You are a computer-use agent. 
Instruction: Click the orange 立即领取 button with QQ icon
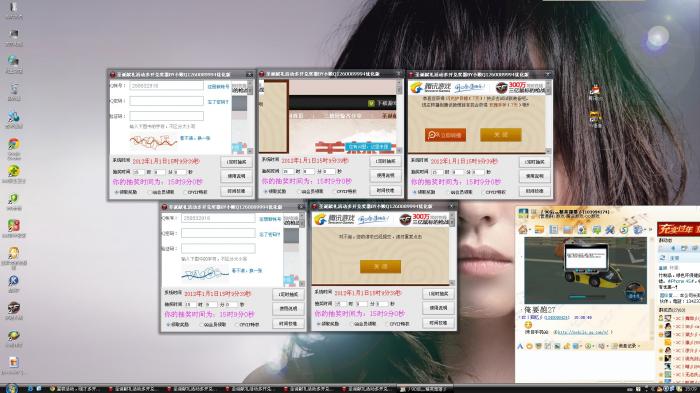coord(445,135)
